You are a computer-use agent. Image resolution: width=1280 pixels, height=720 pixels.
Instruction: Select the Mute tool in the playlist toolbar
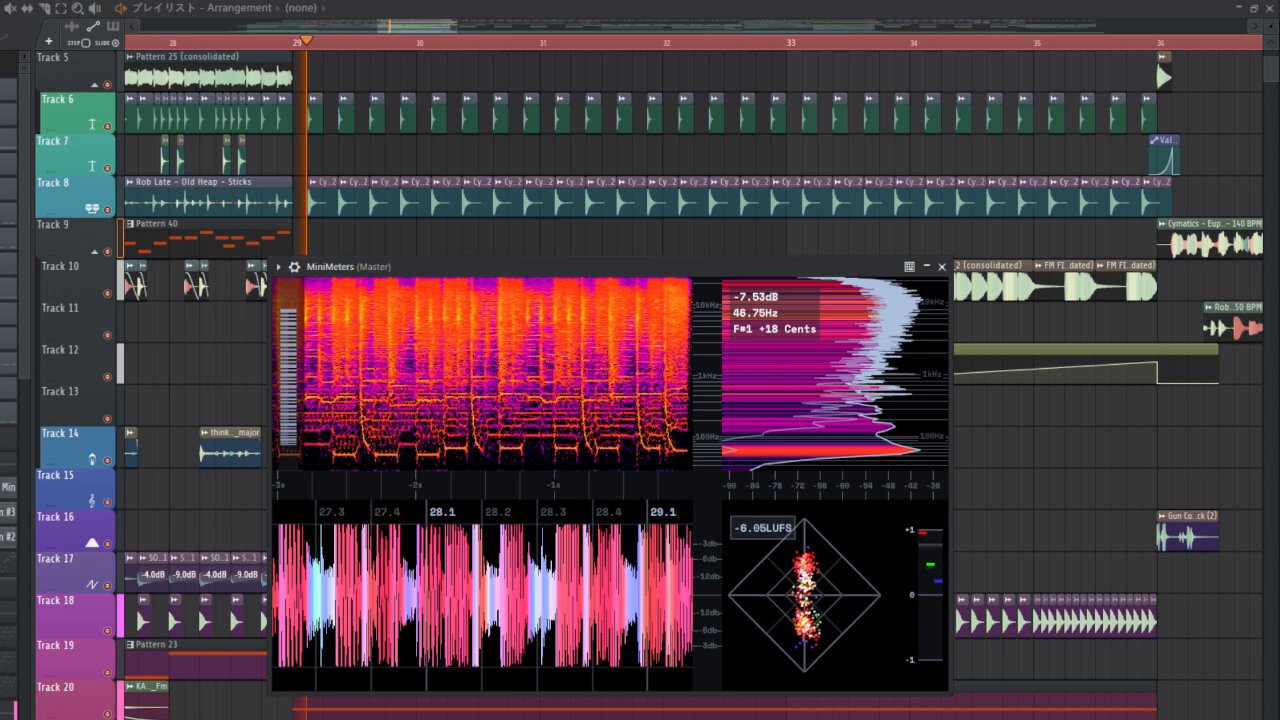tap(11, 8)
